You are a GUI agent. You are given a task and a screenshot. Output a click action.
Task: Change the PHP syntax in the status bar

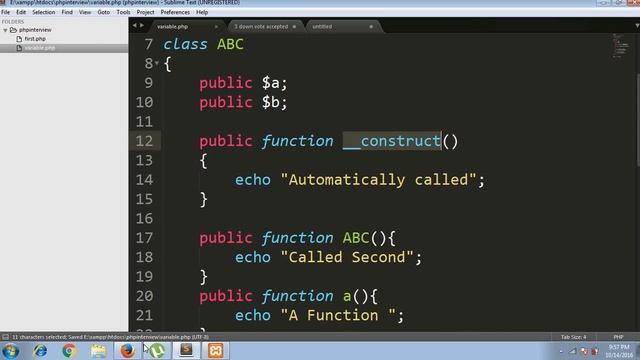tap(618, 337)
